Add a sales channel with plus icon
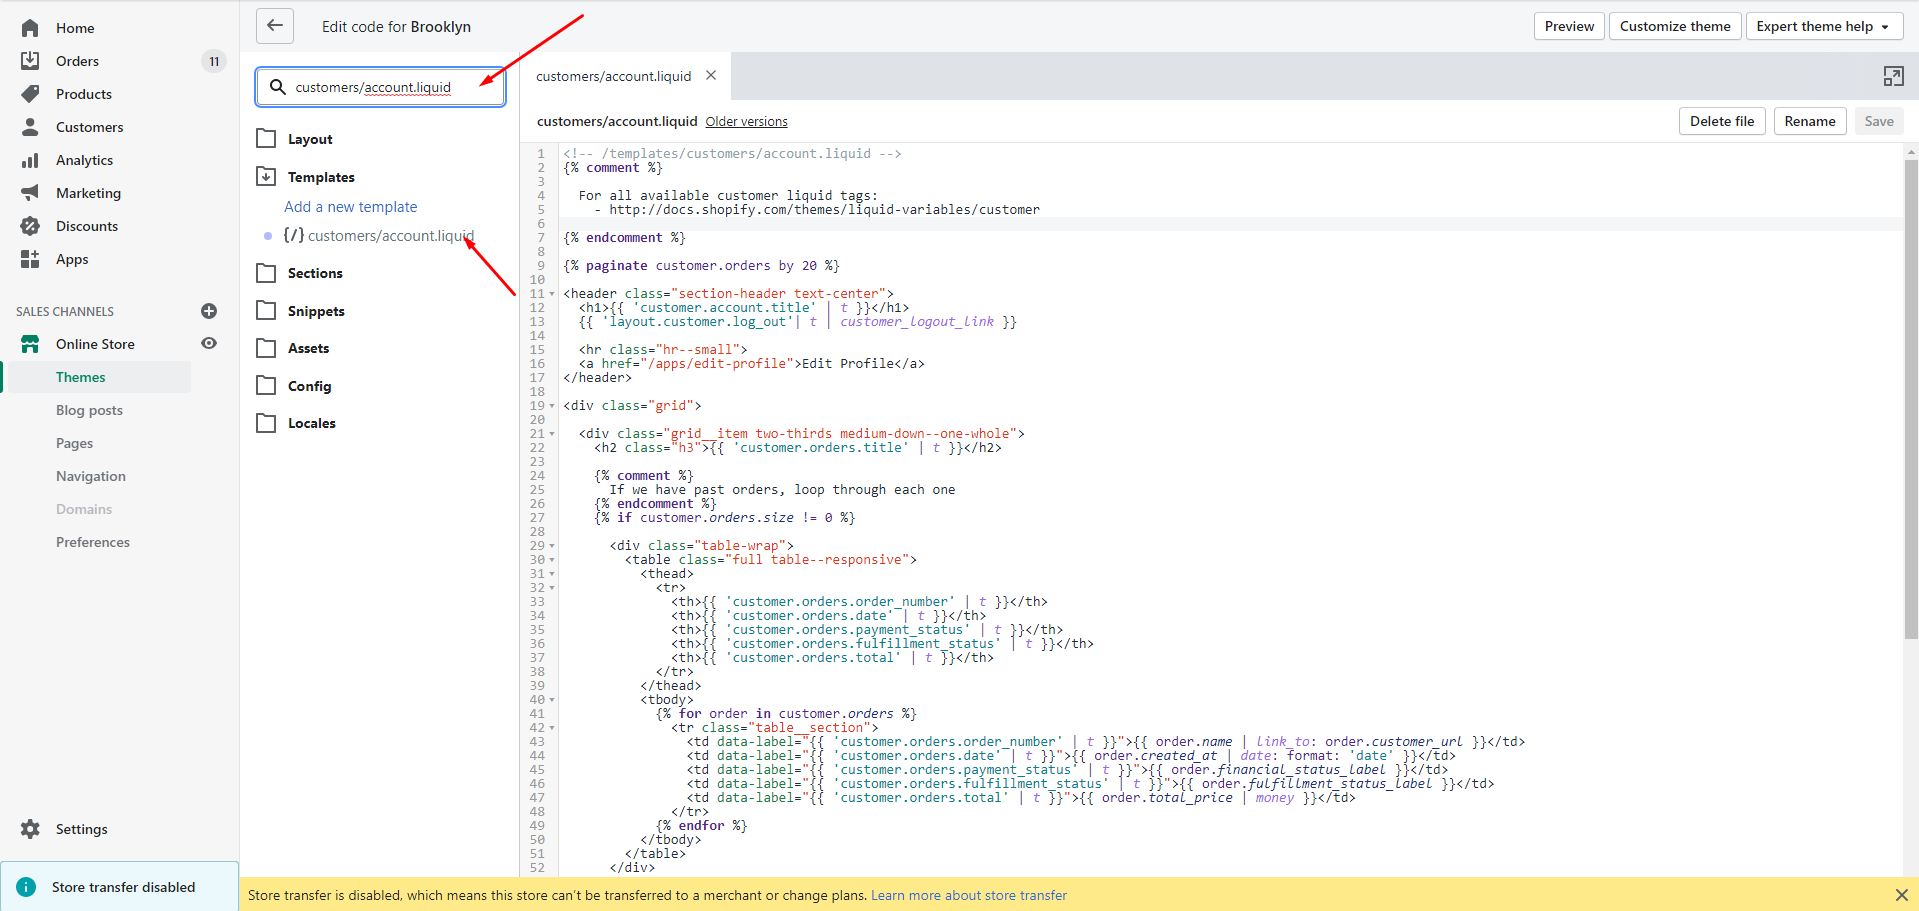 tap(209, 311)
